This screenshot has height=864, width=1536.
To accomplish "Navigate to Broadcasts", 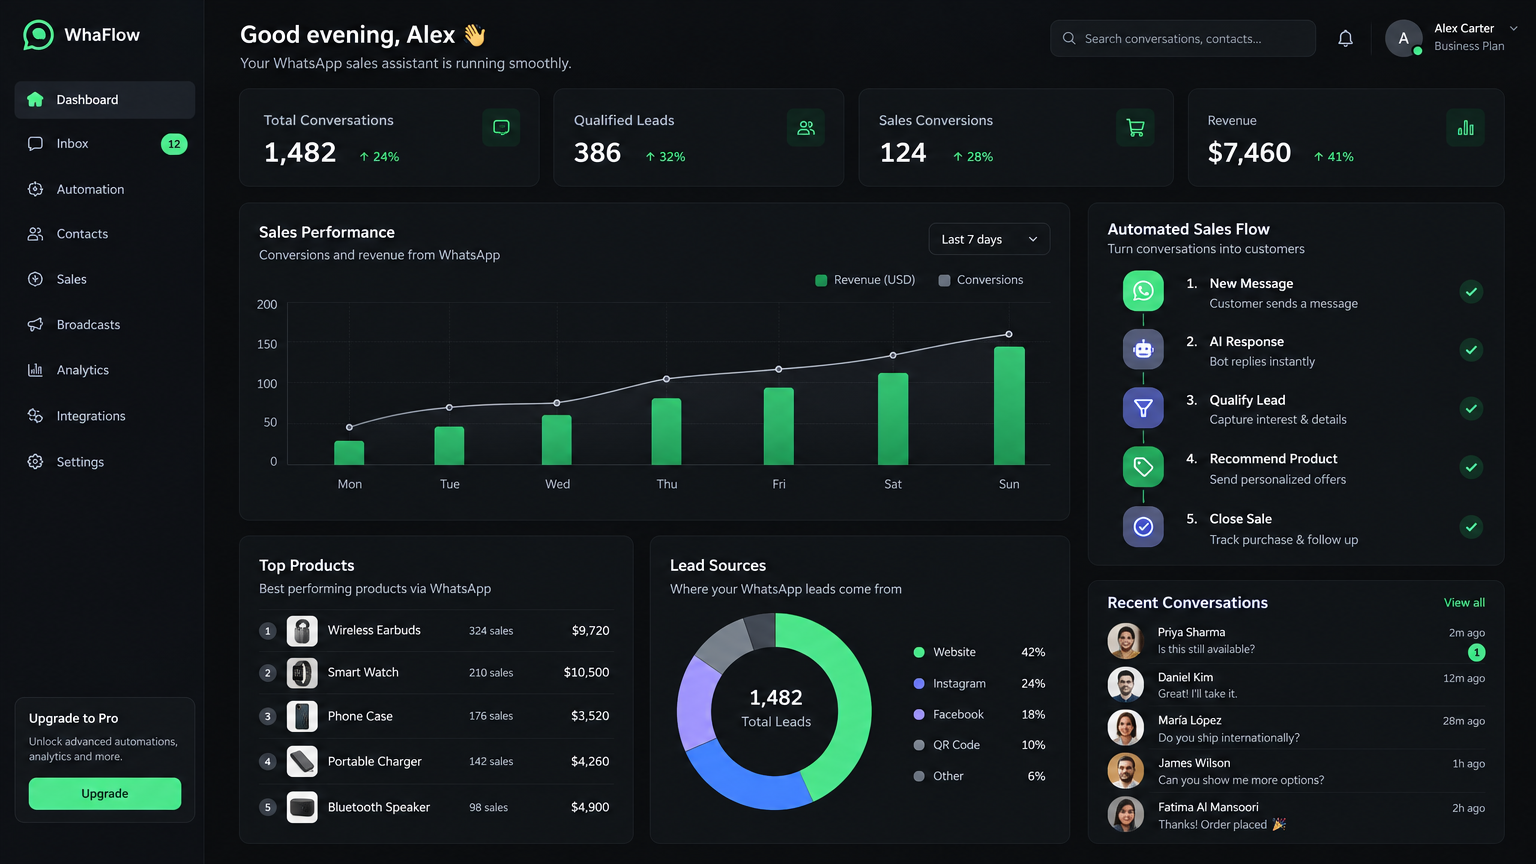I will pyautogui.click(x=105, y=325).
